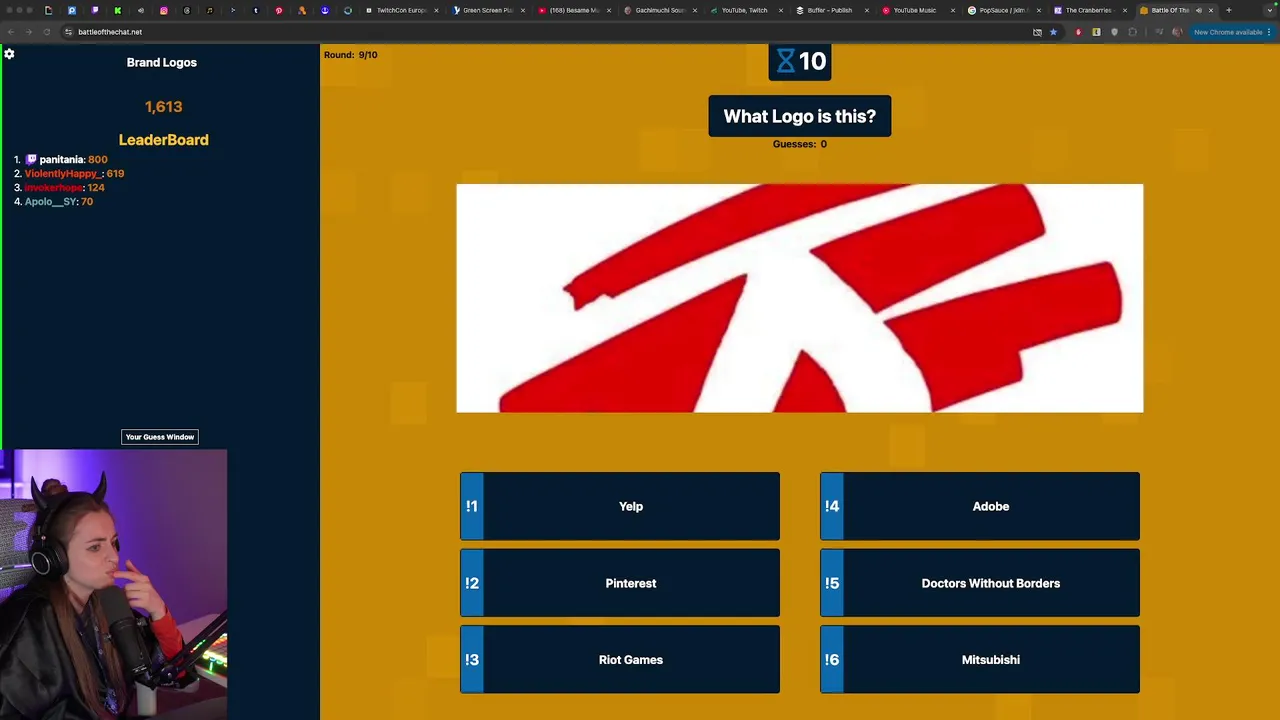Click New Chrome available update button
This screenshot has width=1280, height=720.
click(x=1232, y=32)
